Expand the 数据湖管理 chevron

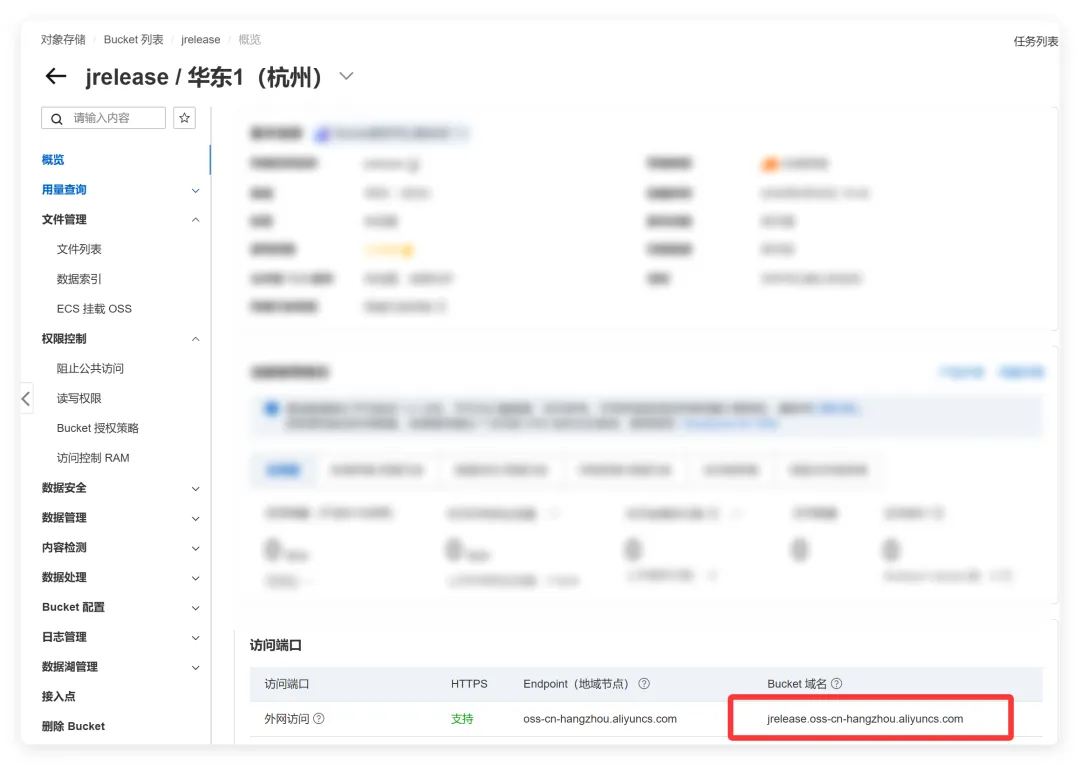[x=196, y=667]
